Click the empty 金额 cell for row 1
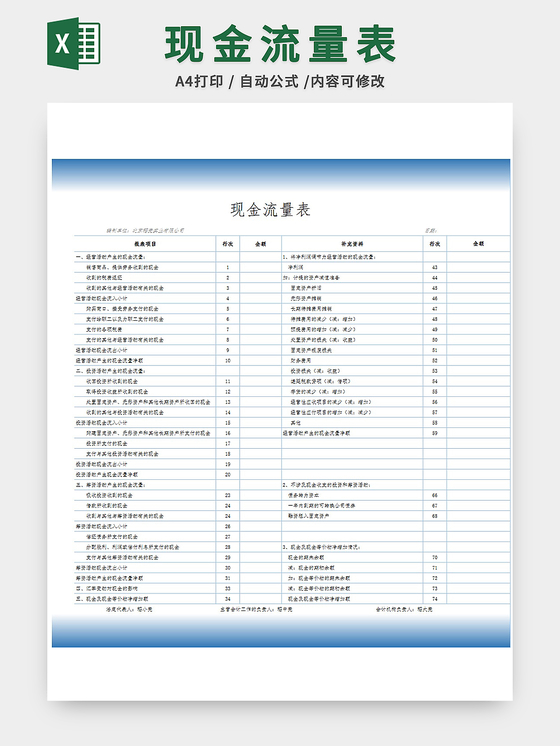The width and height of the screenshot is (560, 746). coord(260,267)
